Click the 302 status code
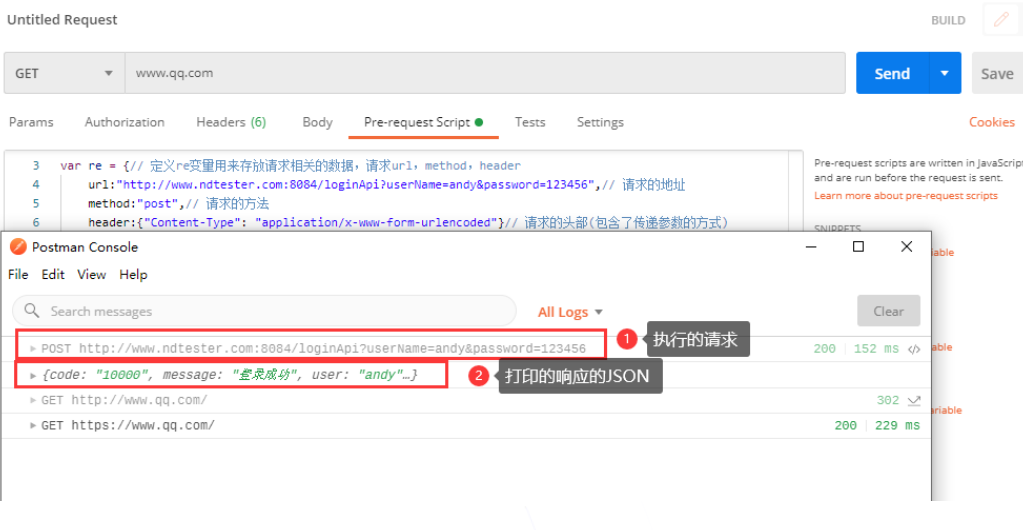Screen dimensions: 1023x530 pyautogui.click(x=888, y=400)
